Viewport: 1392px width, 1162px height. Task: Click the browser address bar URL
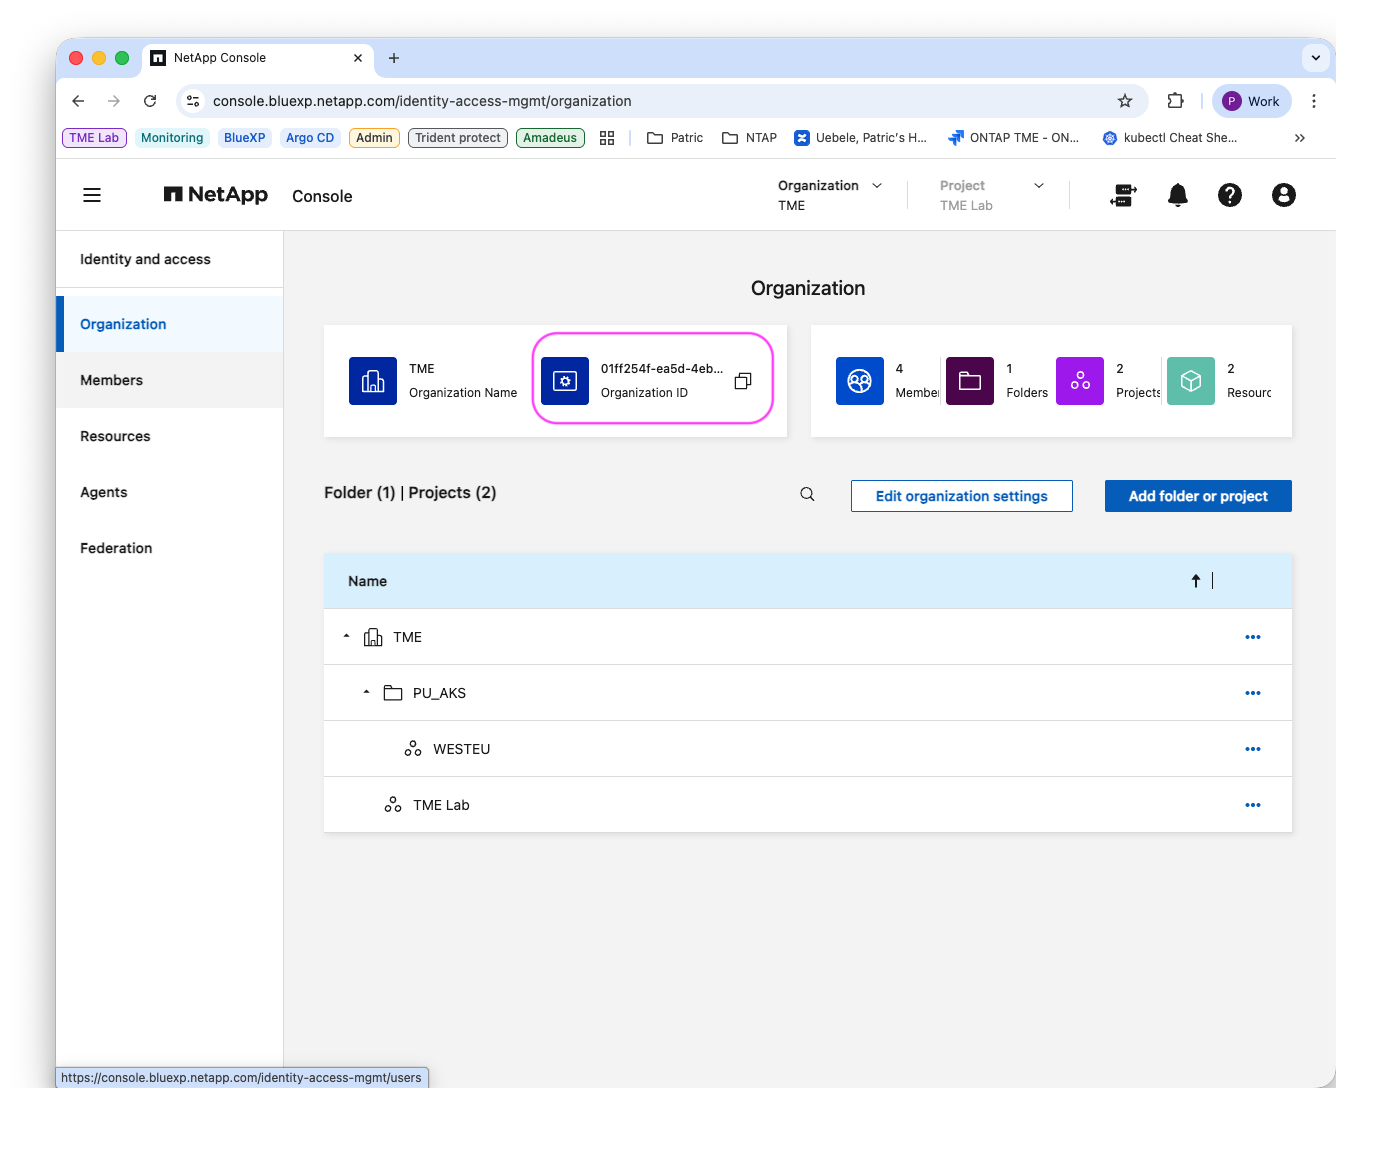pos(422,101)
